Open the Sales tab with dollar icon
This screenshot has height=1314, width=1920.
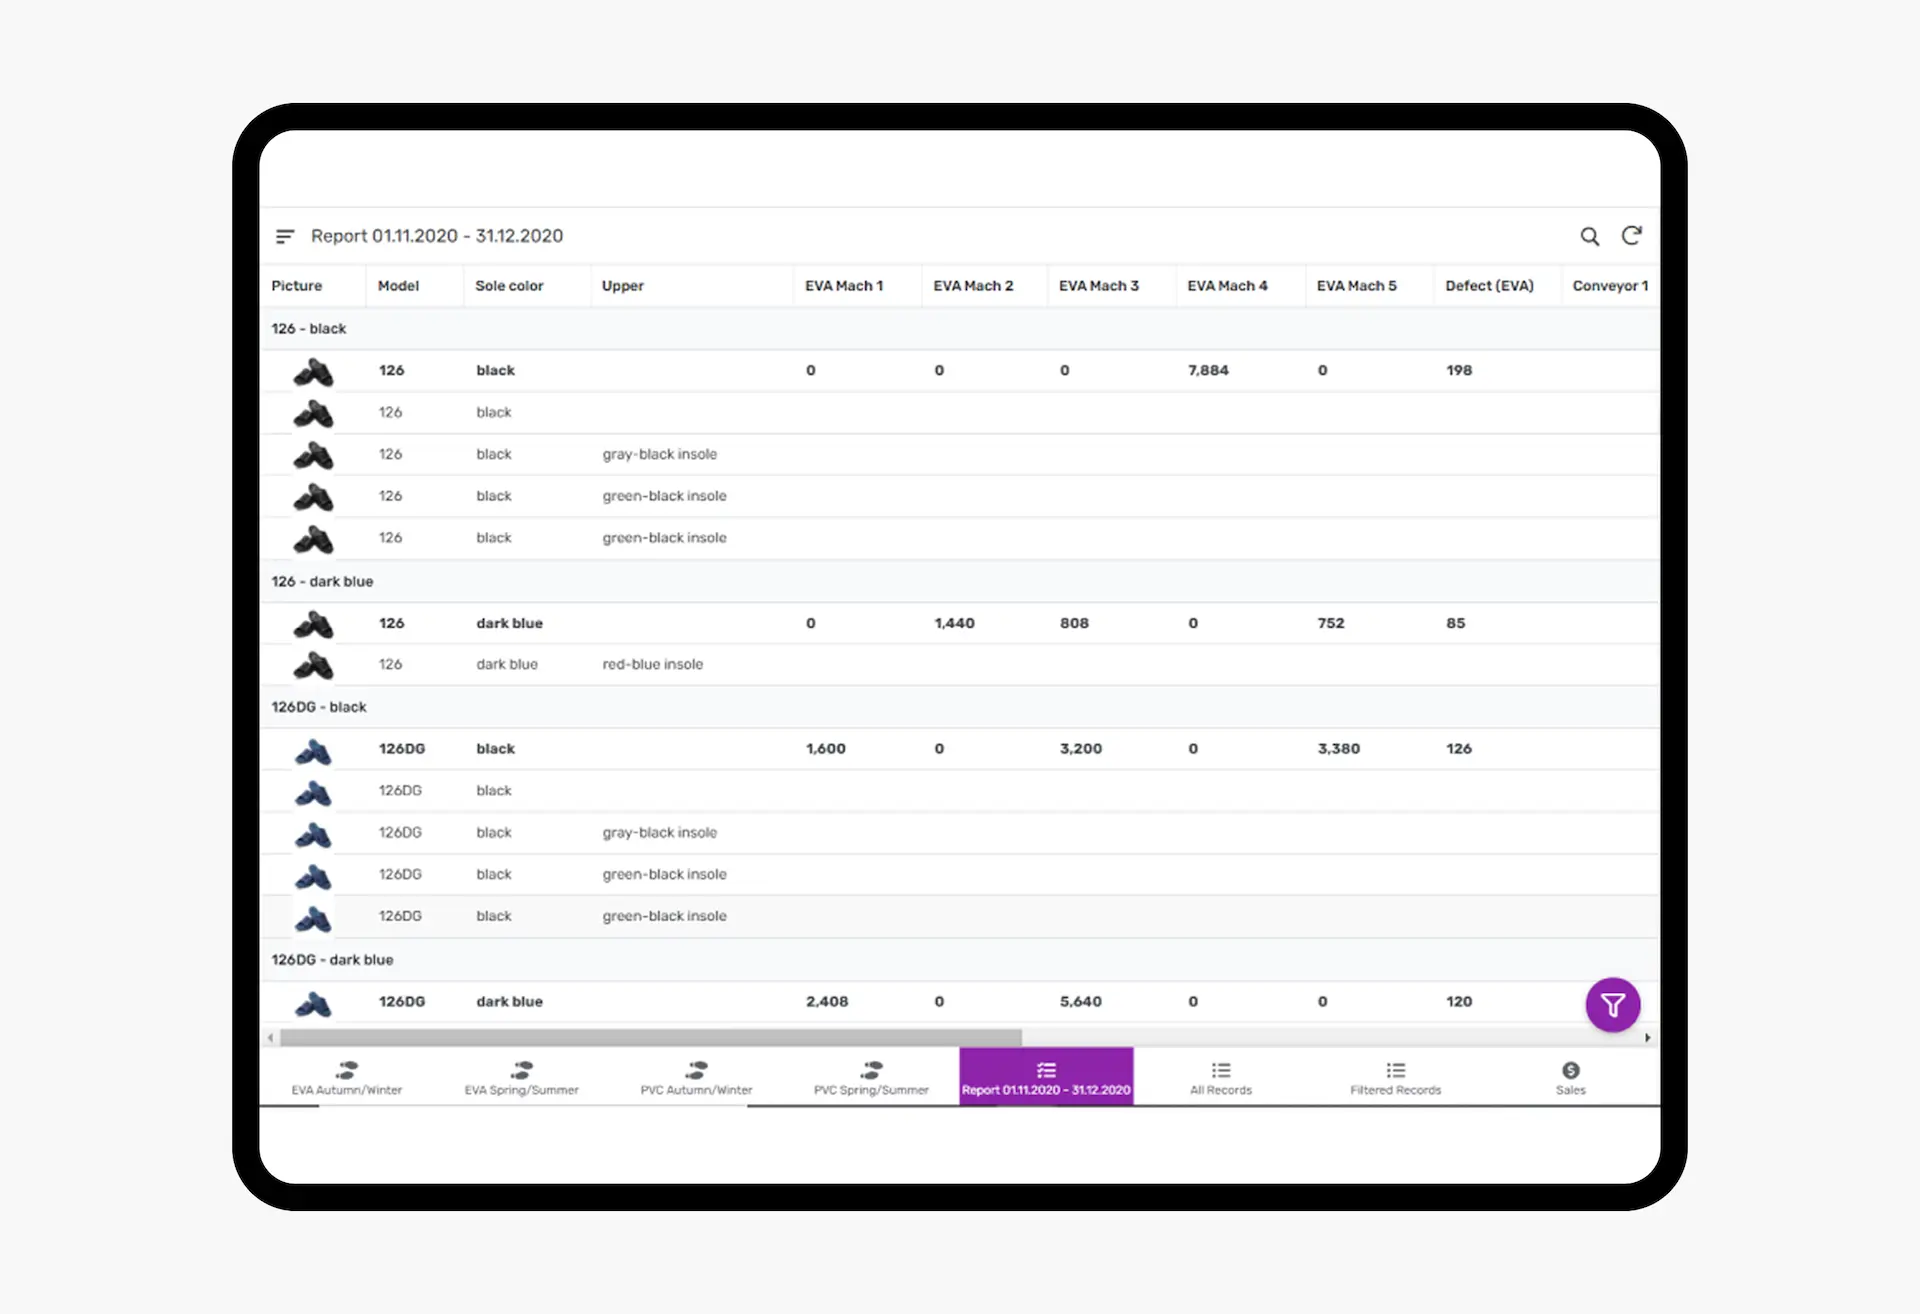coord(1570,1078)
